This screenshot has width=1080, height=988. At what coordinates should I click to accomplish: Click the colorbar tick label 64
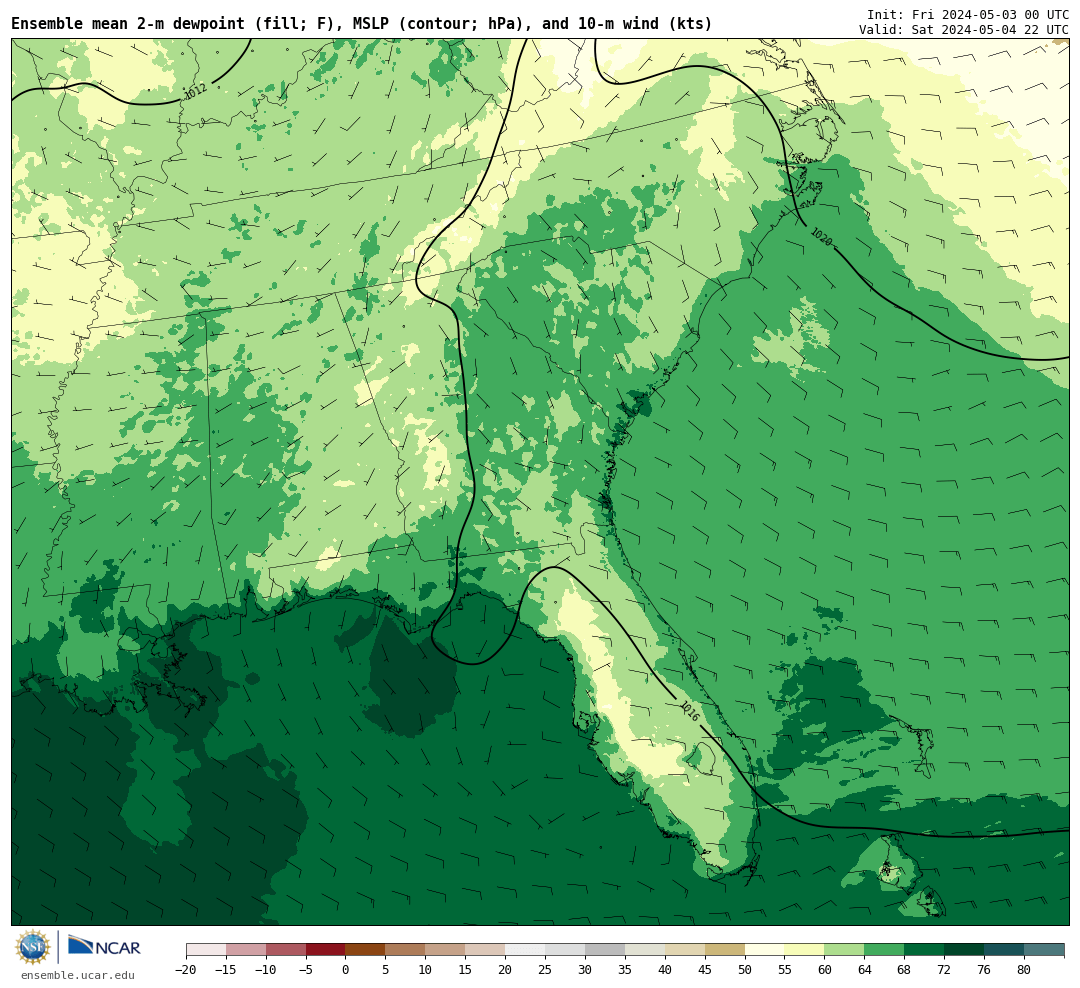865,969
